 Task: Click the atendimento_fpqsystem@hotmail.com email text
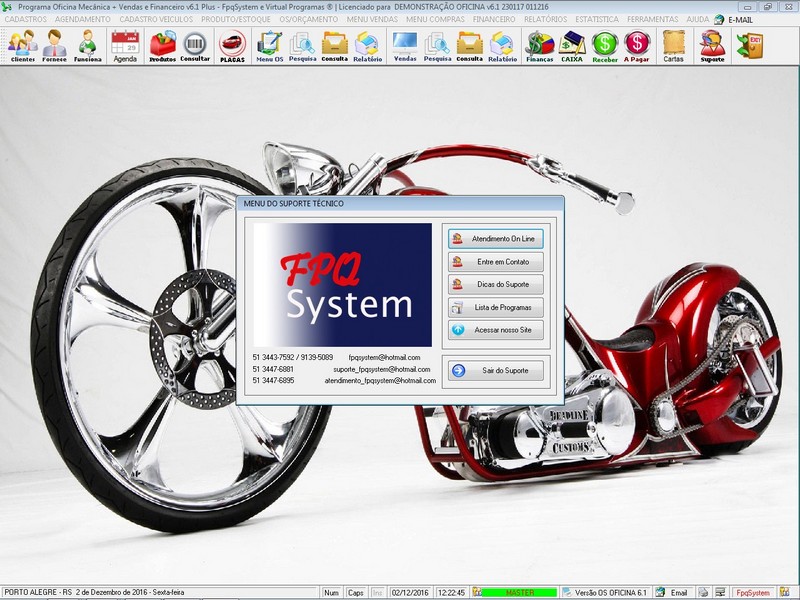click(x=380, y=381)
